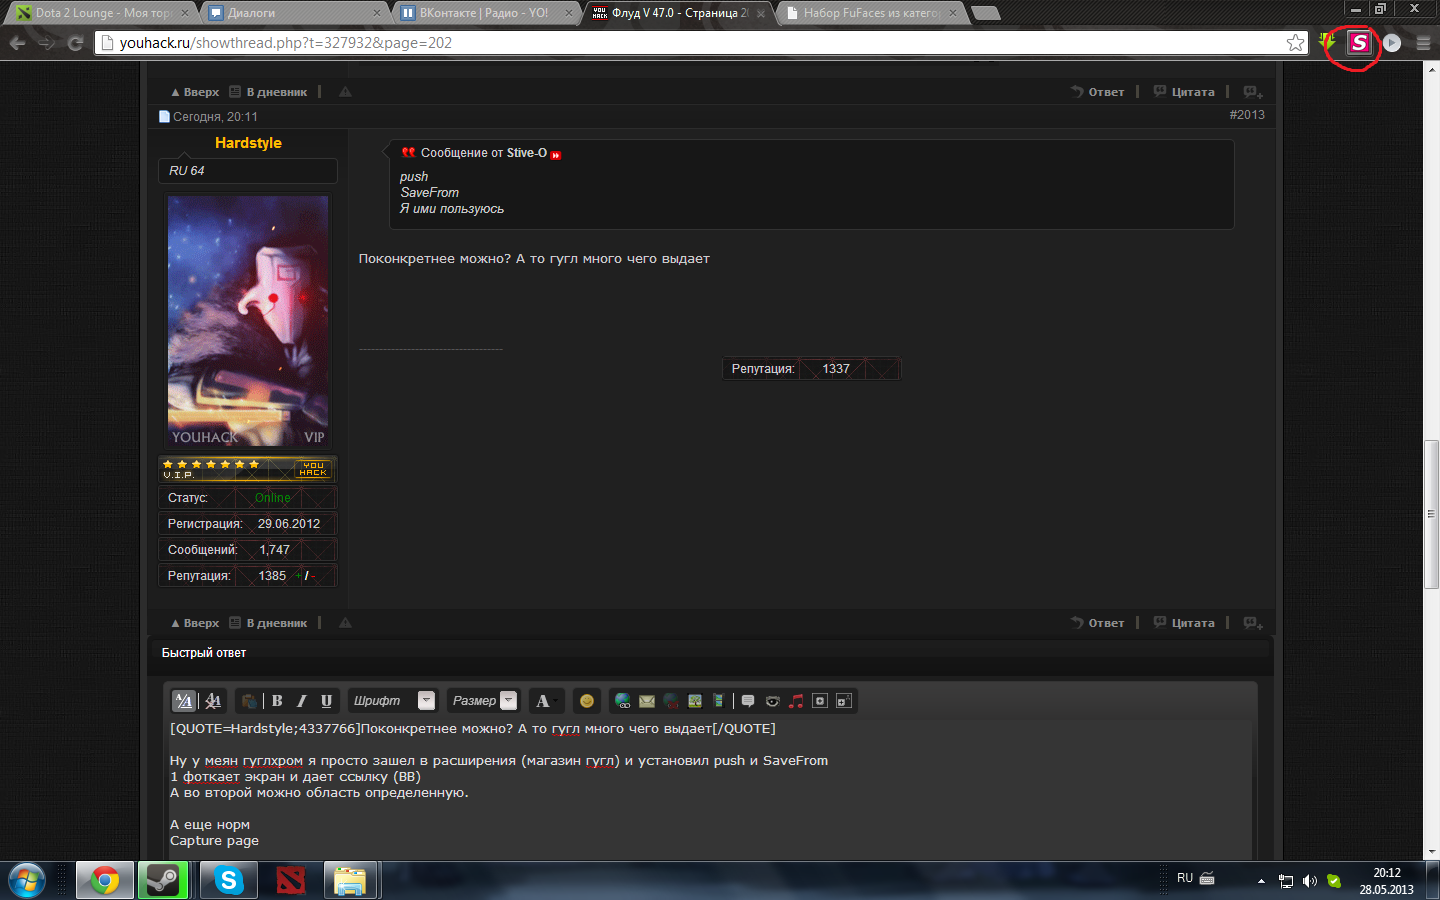Bookmark this page with the star icon

click(x=1296, y=43)
